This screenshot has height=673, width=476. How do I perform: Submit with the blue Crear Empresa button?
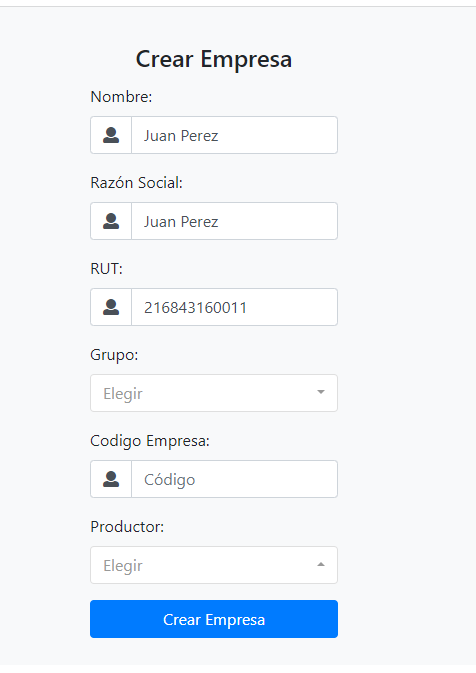(214, 619)
